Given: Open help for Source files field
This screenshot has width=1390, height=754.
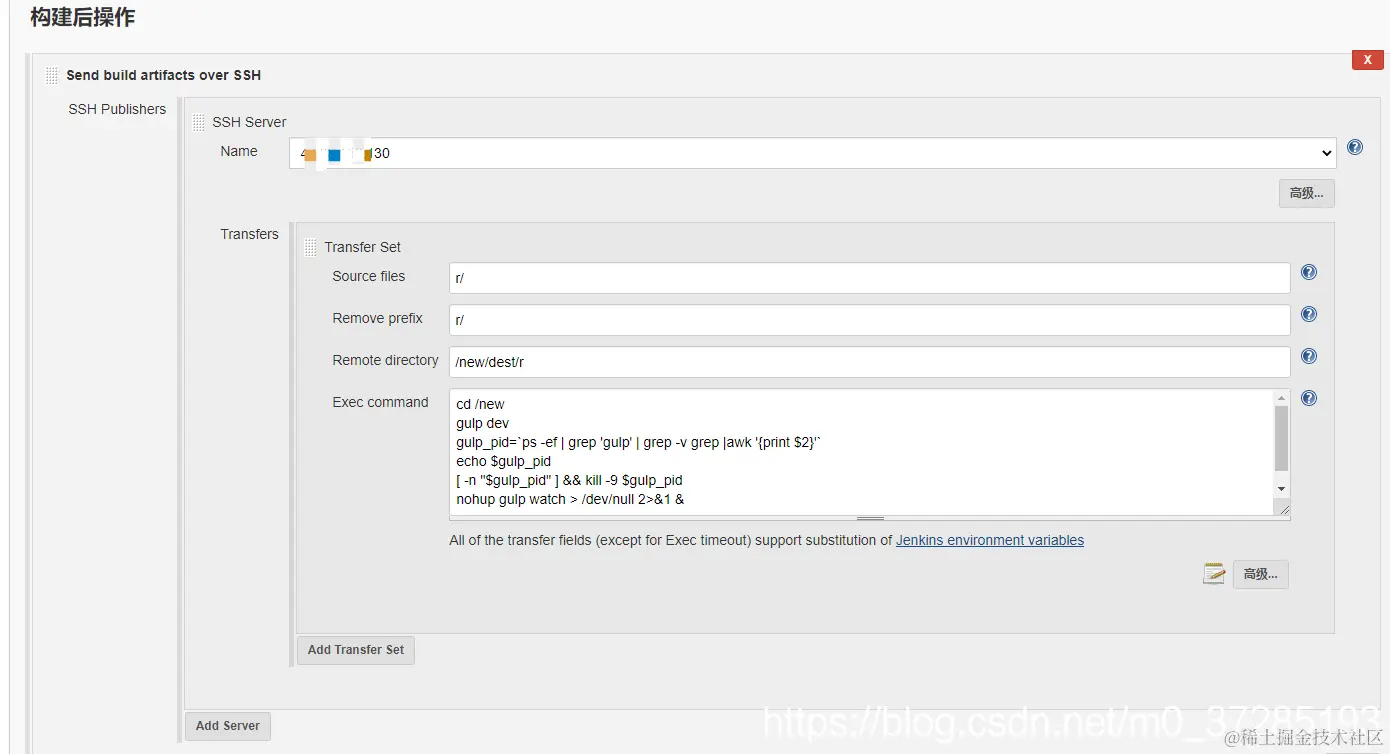Looking at the screenshot, I should 1308,272.
